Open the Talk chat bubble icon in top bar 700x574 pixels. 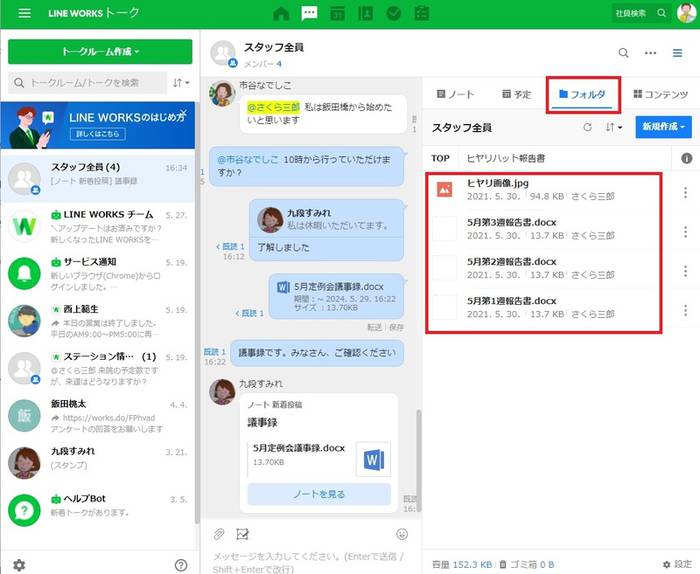309,13
